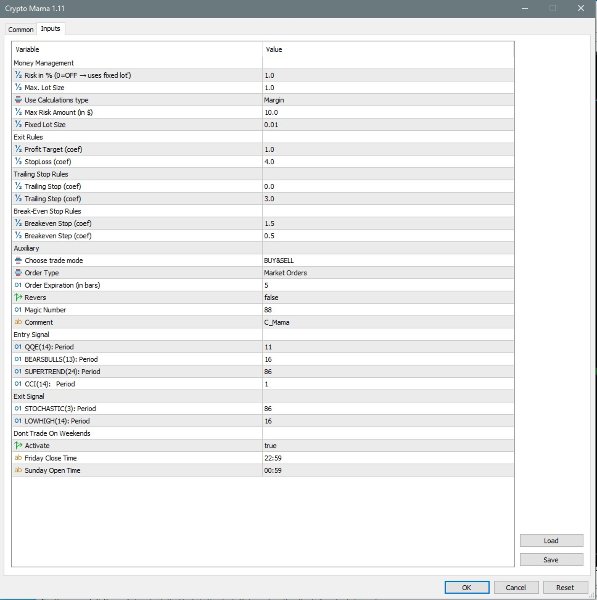The height and width of the screenshot is (600, 597).
Task: Toggle the Activate value true
Action: point(388,445)
